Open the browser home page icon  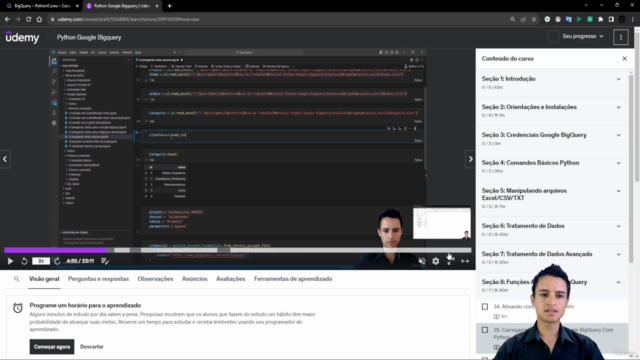[x=39, y=19]
